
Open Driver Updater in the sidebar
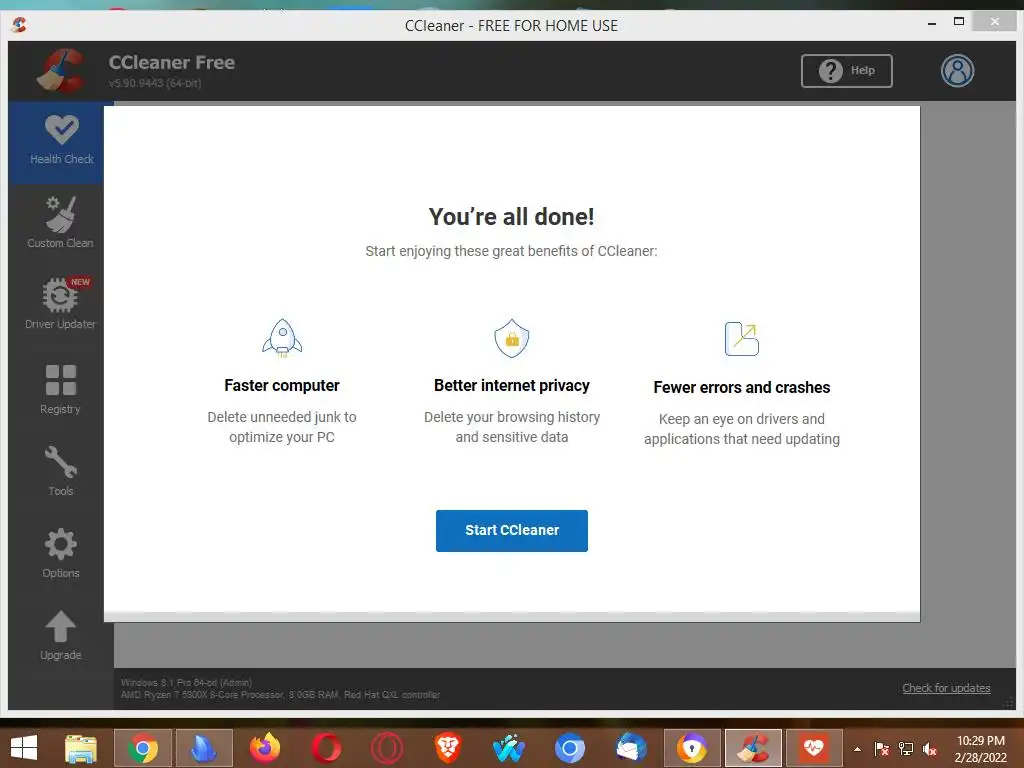60,304
